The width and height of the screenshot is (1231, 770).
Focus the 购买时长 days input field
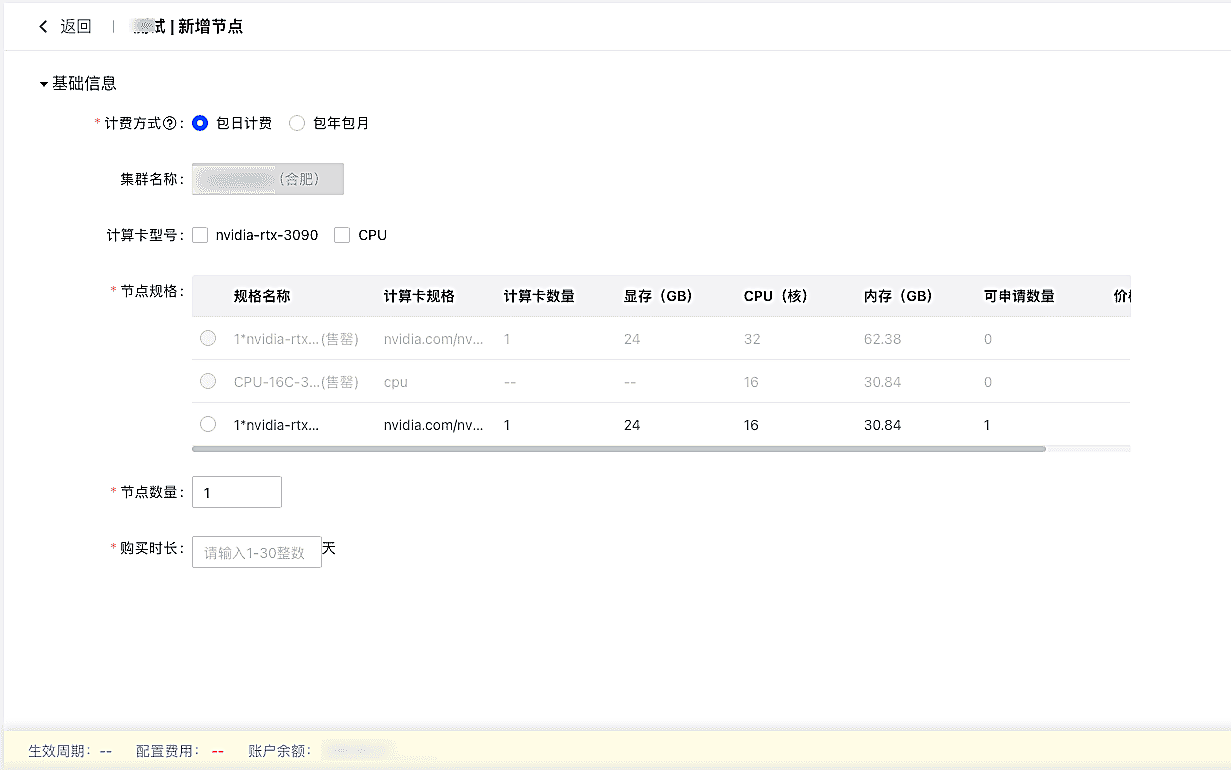257,552
